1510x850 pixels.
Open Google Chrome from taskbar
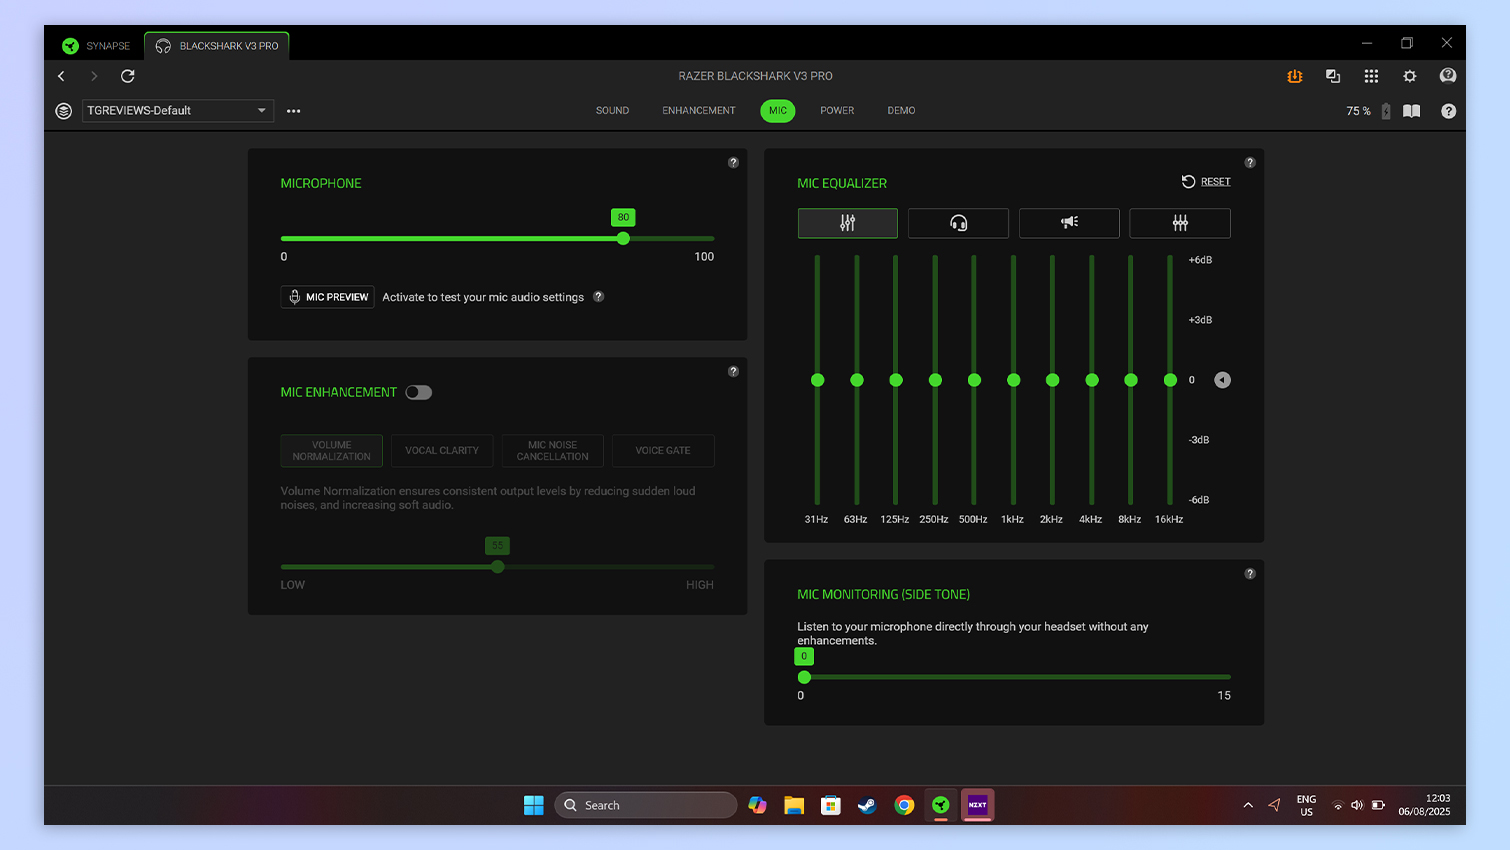tap(904, 805)
